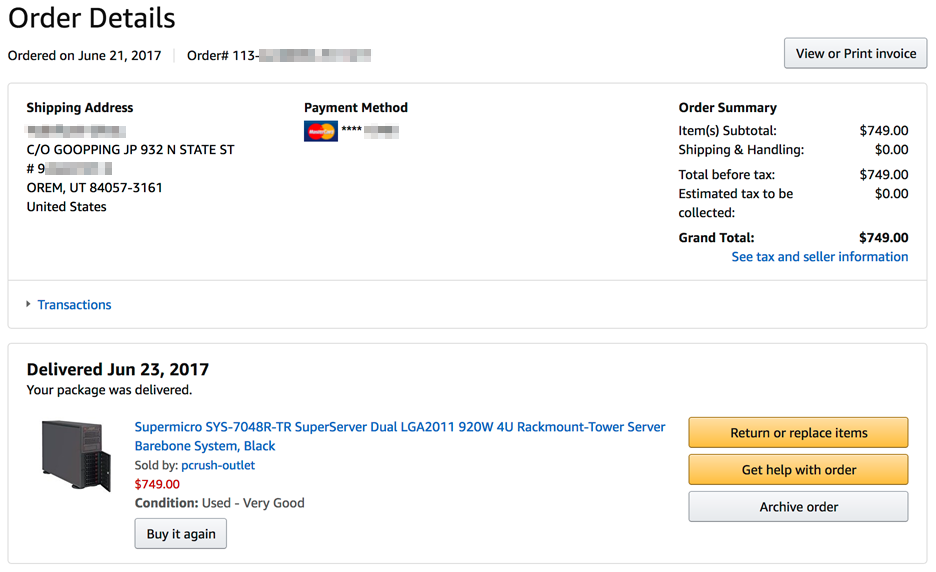Click the Order Summary heading

coord(727,108)
